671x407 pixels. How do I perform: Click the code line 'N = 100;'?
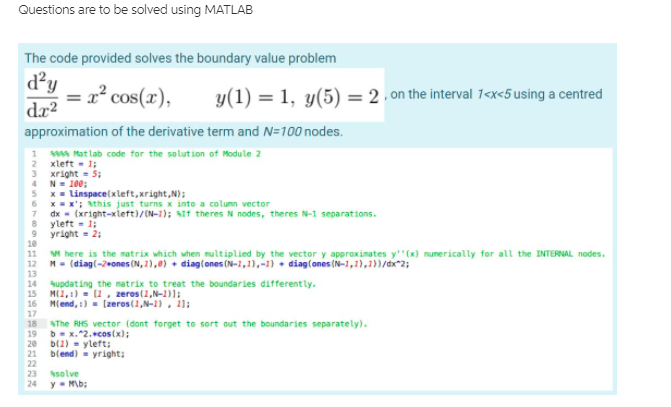point(68,184)
